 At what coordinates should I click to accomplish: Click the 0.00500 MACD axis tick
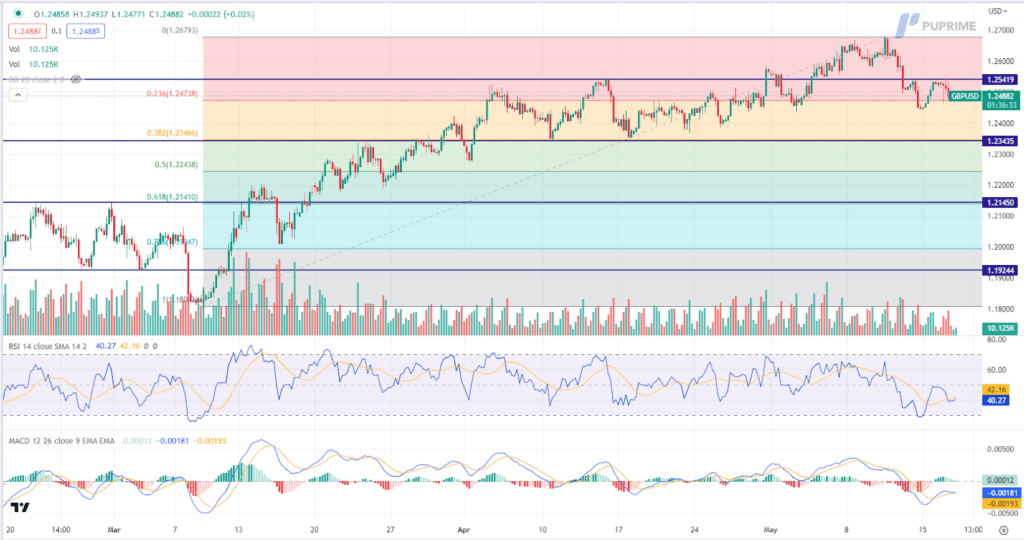(1000, 449)
